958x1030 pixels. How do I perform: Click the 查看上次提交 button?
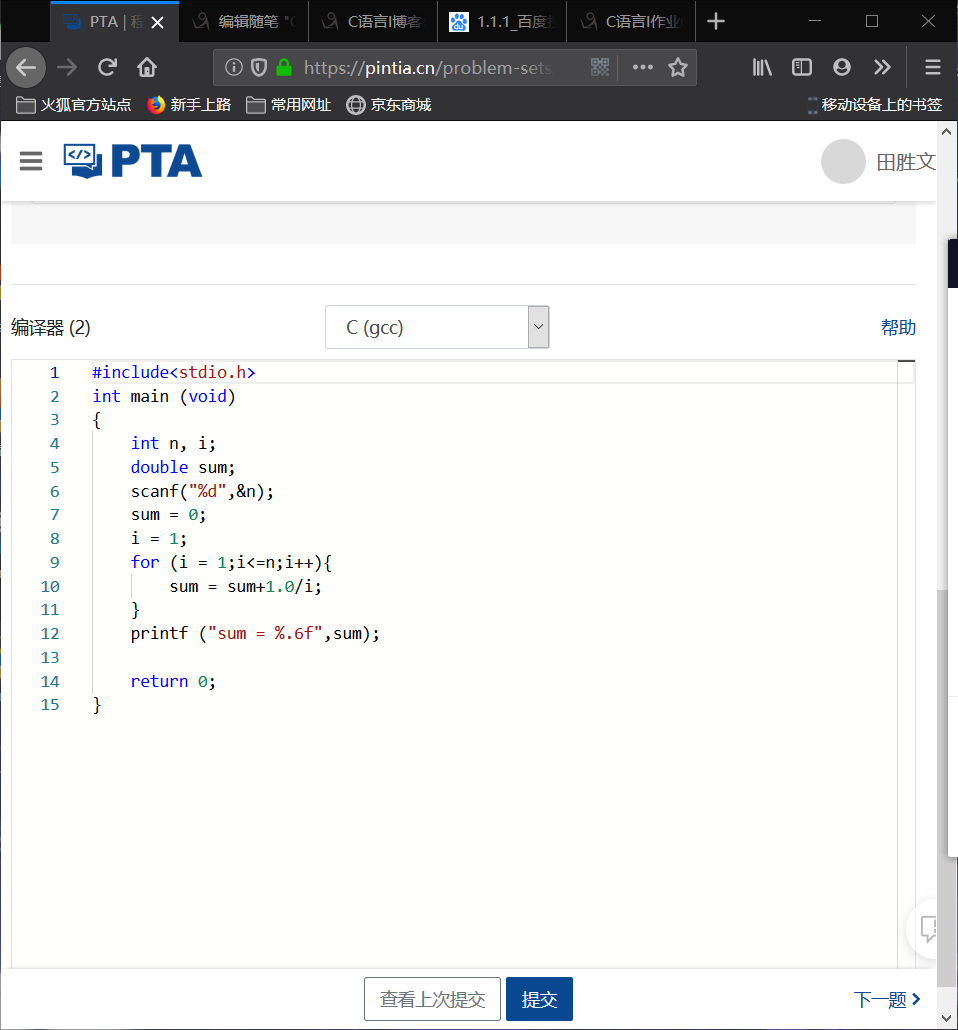[x=432, y=999]
